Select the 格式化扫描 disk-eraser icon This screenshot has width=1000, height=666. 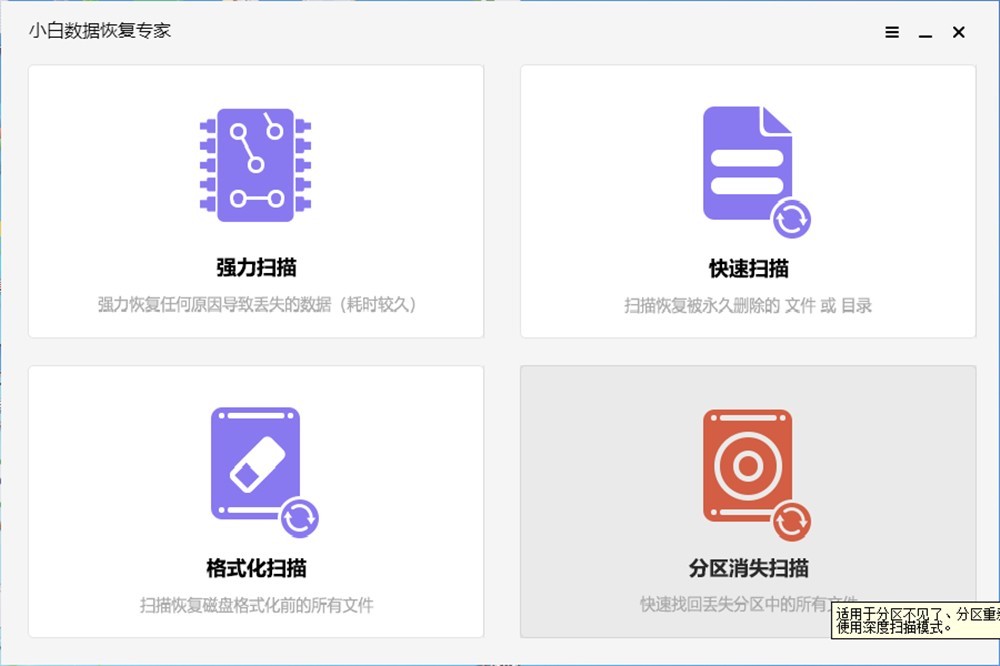point(250,460)
